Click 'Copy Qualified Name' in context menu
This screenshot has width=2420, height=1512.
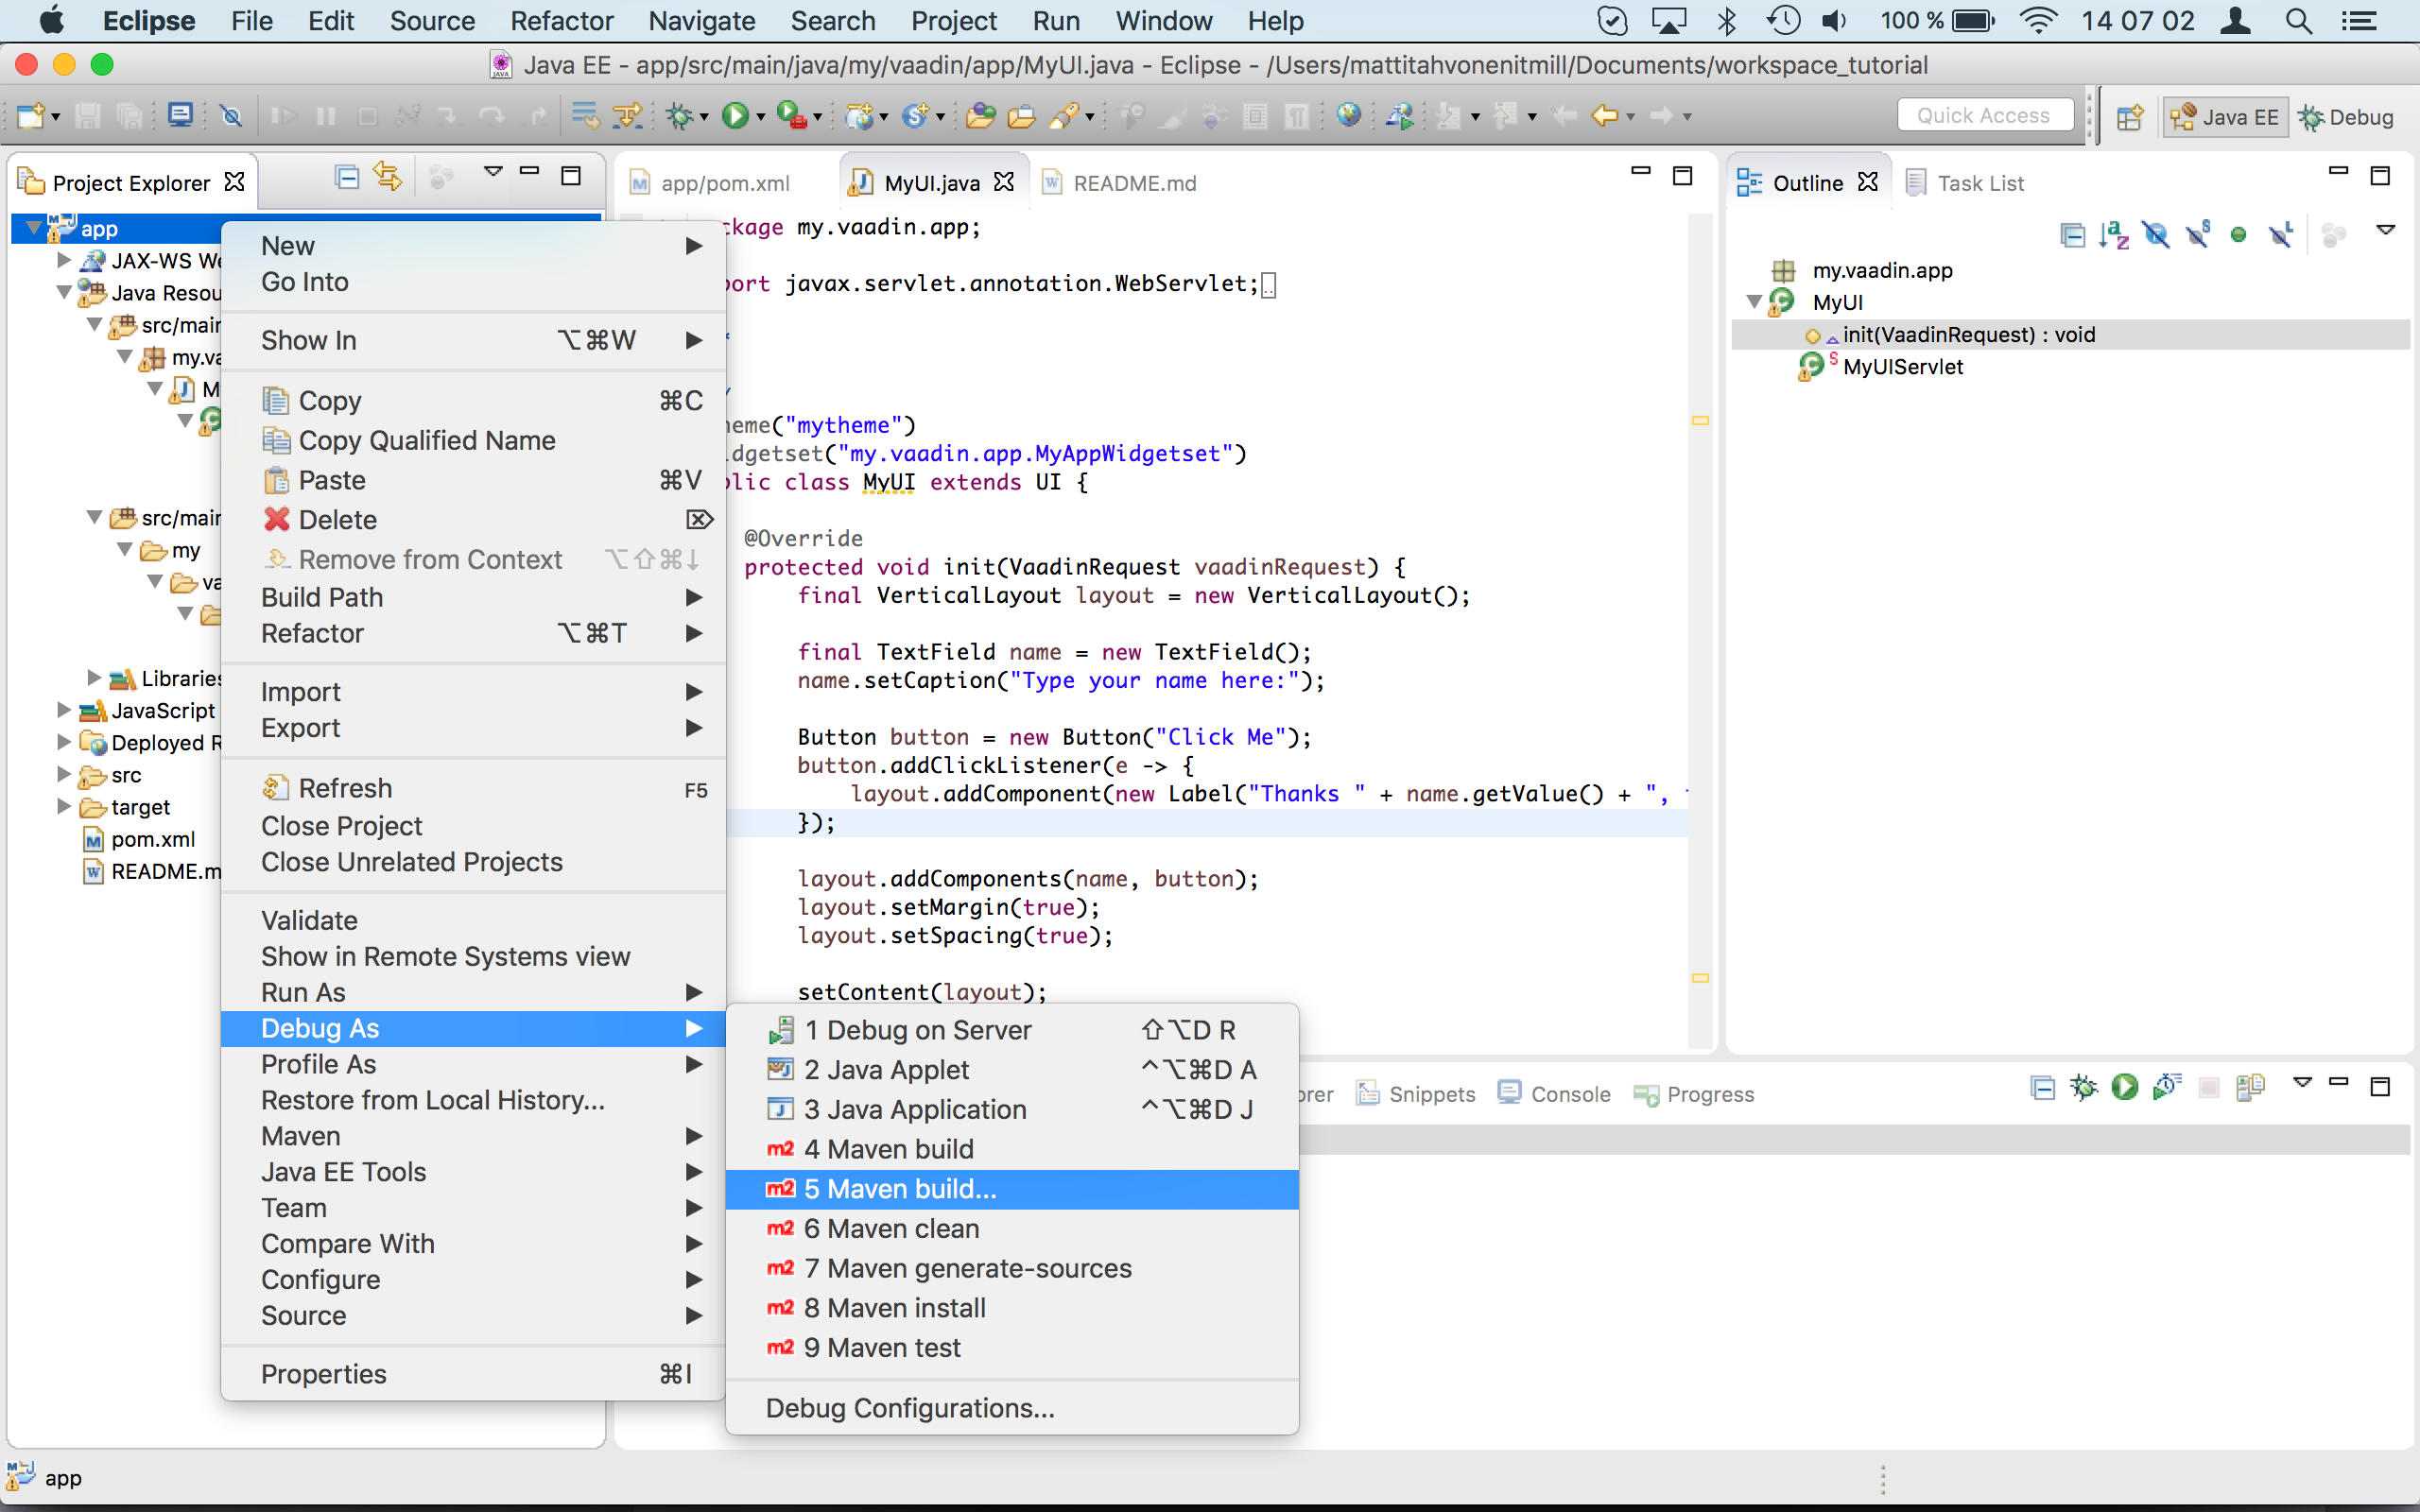click(472, 440)
